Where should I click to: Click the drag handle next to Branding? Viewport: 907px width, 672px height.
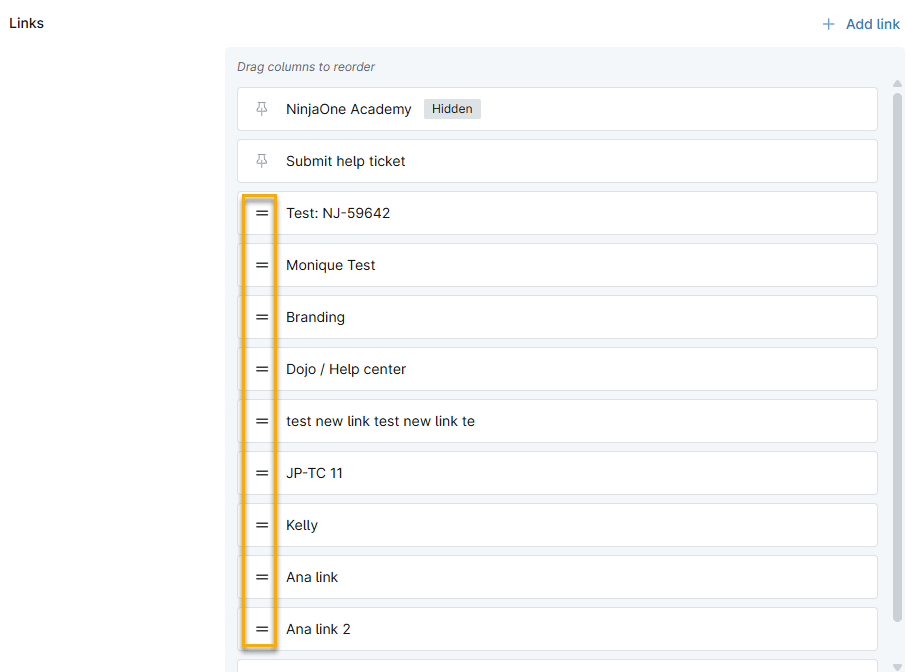tap(262, 317)
